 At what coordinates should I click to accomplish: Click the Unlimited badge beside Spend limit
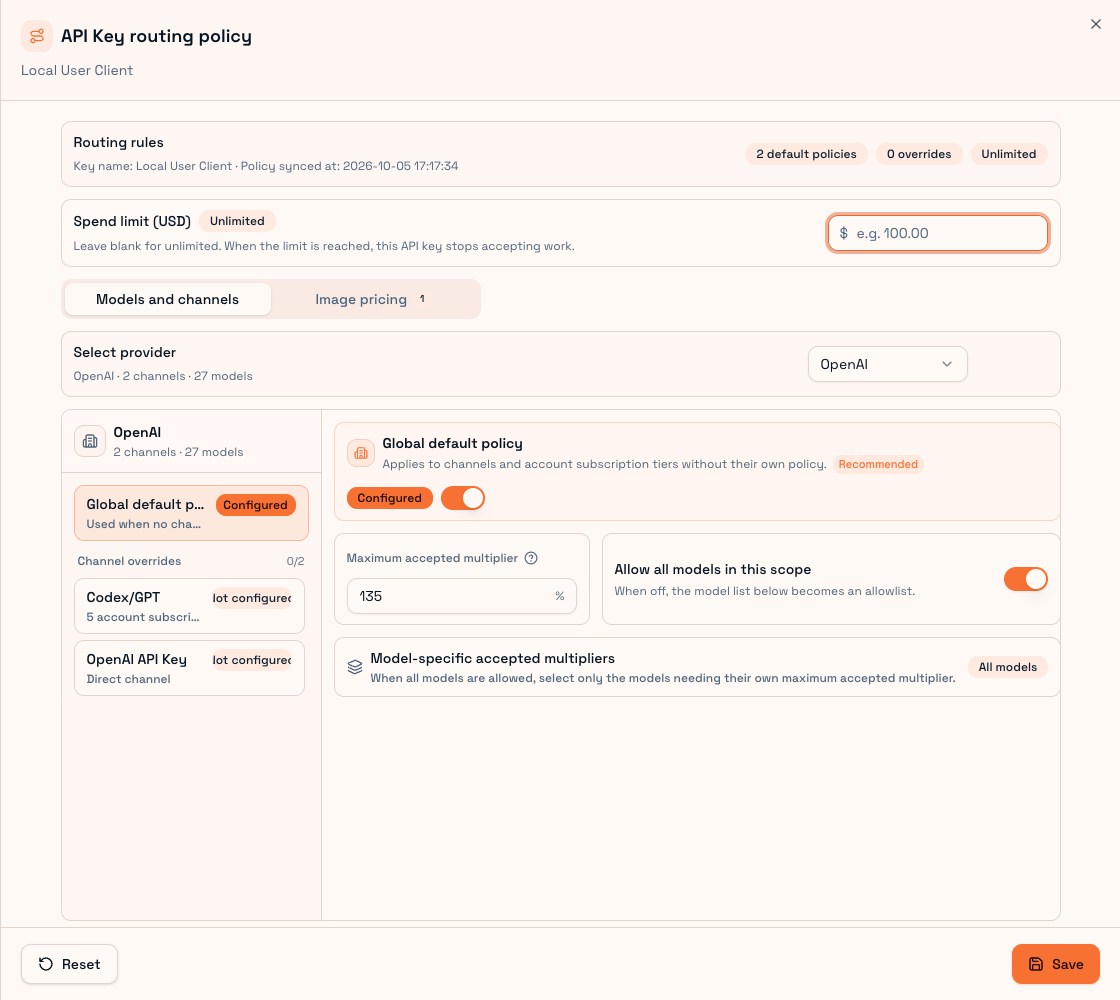[x=237, y=221]
